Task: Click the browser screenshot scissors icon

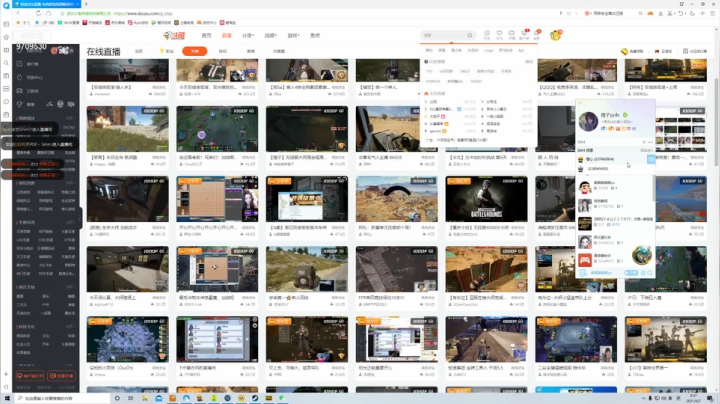Action: [670, 13]
